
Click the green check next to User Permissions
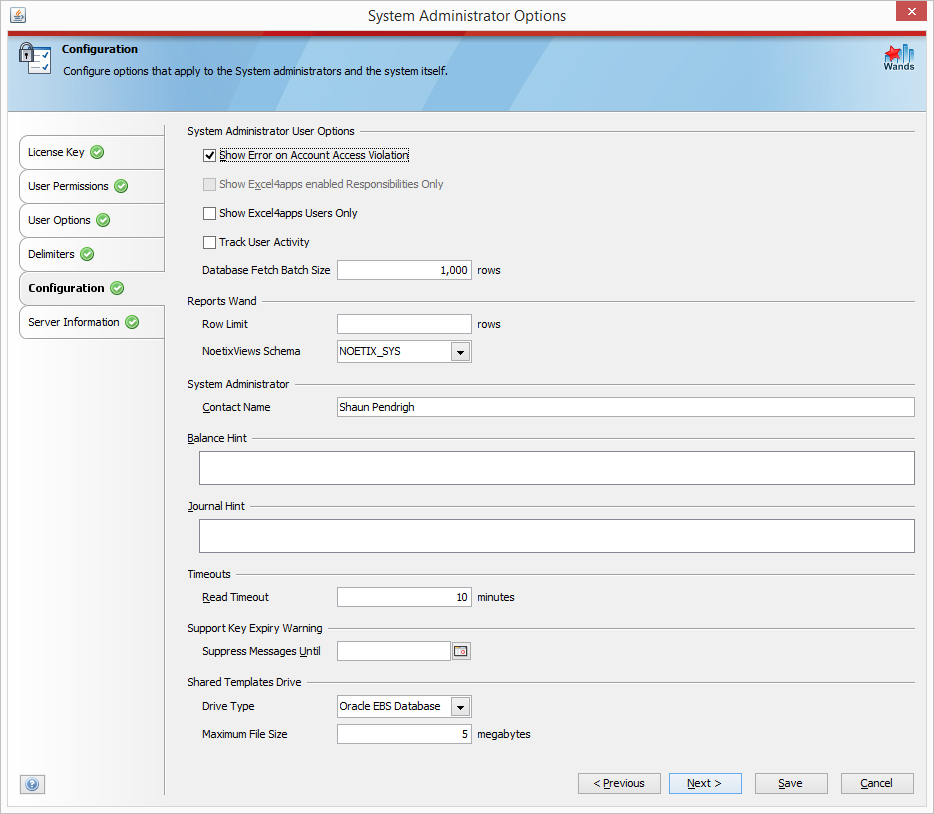pos(121,186)
